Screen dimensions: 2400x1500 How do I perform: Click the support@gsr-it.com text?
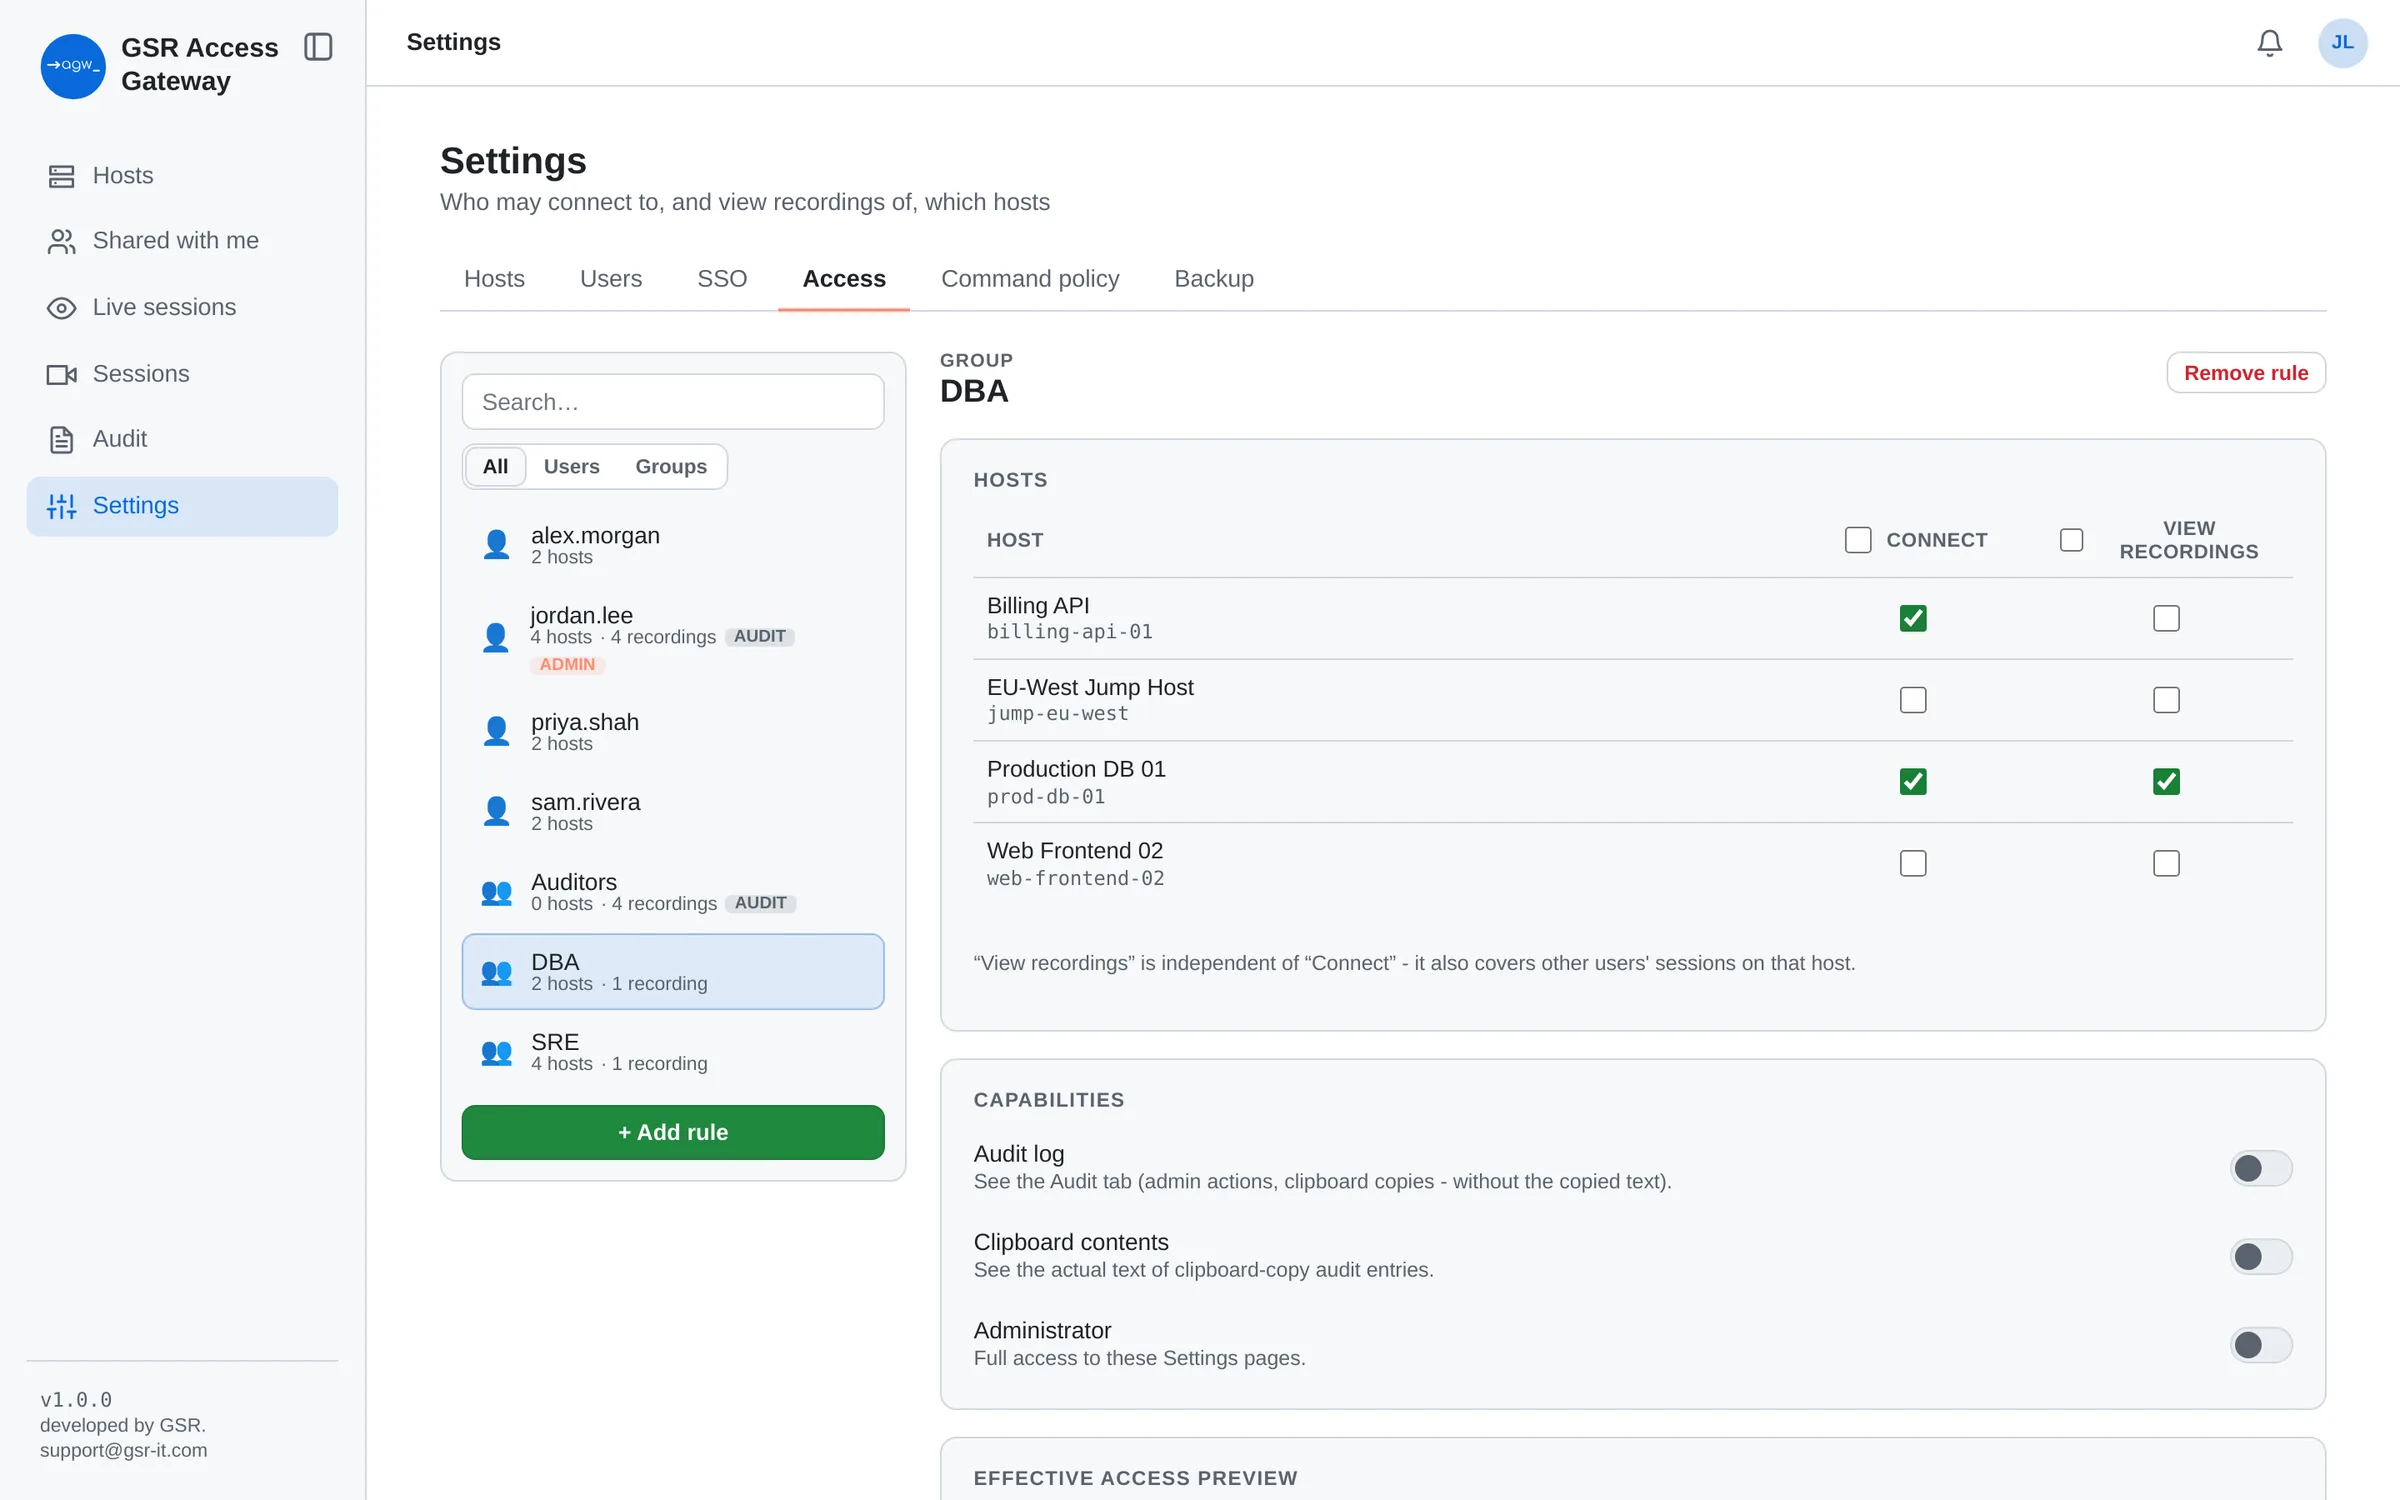pyautogui.click(x=124, y=1450)
